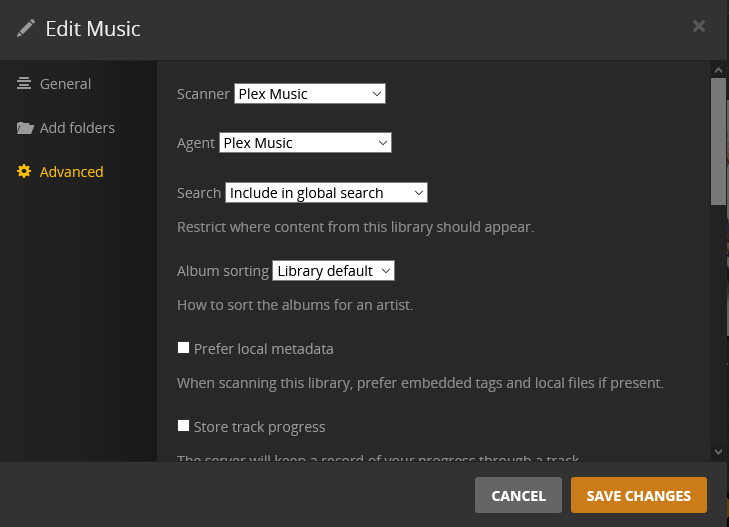Image resolution: width=729 pixels, height=527 pixels.
Task: Select the Advanced tab label
Action: pos(71,172)
